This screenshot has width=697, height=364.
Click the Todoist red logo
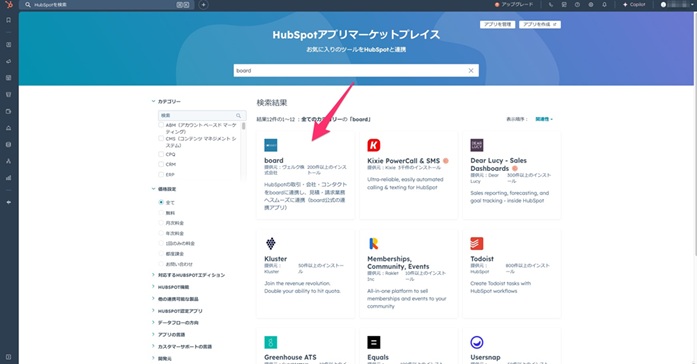477,244
